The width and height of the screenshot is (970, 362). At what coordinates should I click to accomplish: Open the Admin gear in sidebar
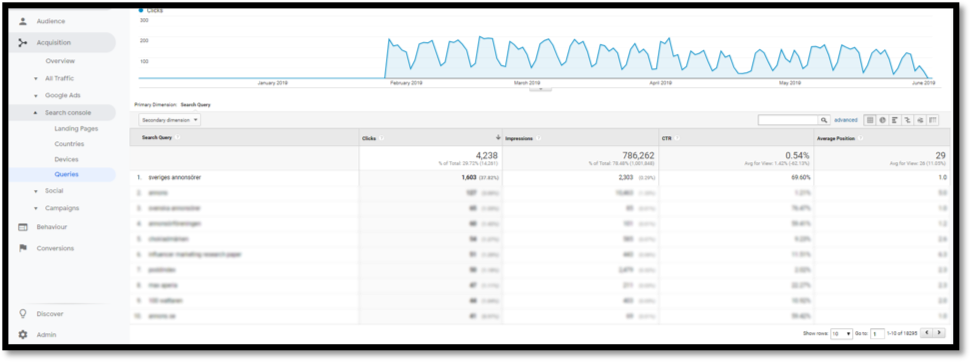point(23,334)
